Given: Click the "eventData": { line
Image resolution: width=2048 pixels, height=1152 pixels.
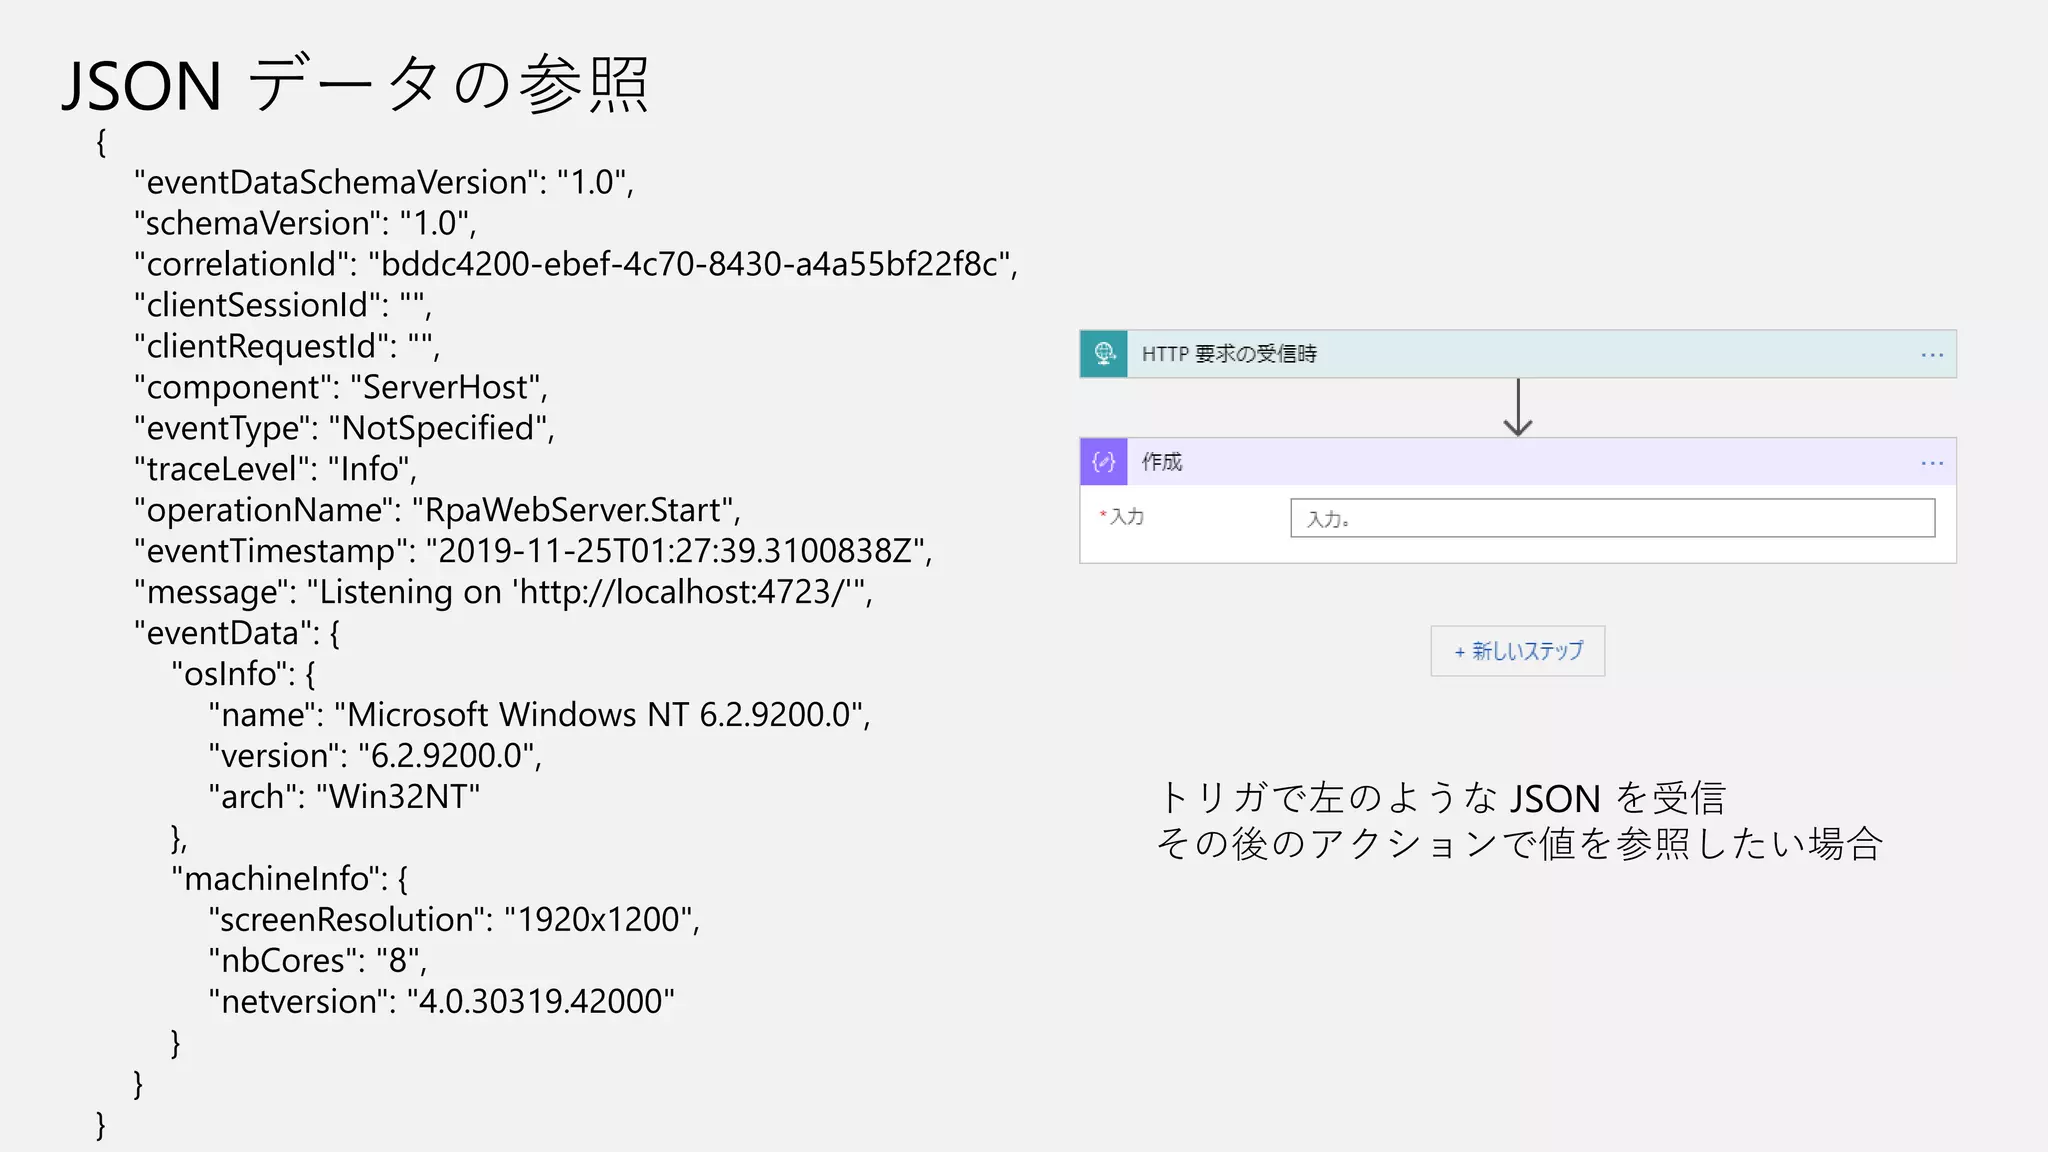Looking at the screenshot, I should 237,633.
